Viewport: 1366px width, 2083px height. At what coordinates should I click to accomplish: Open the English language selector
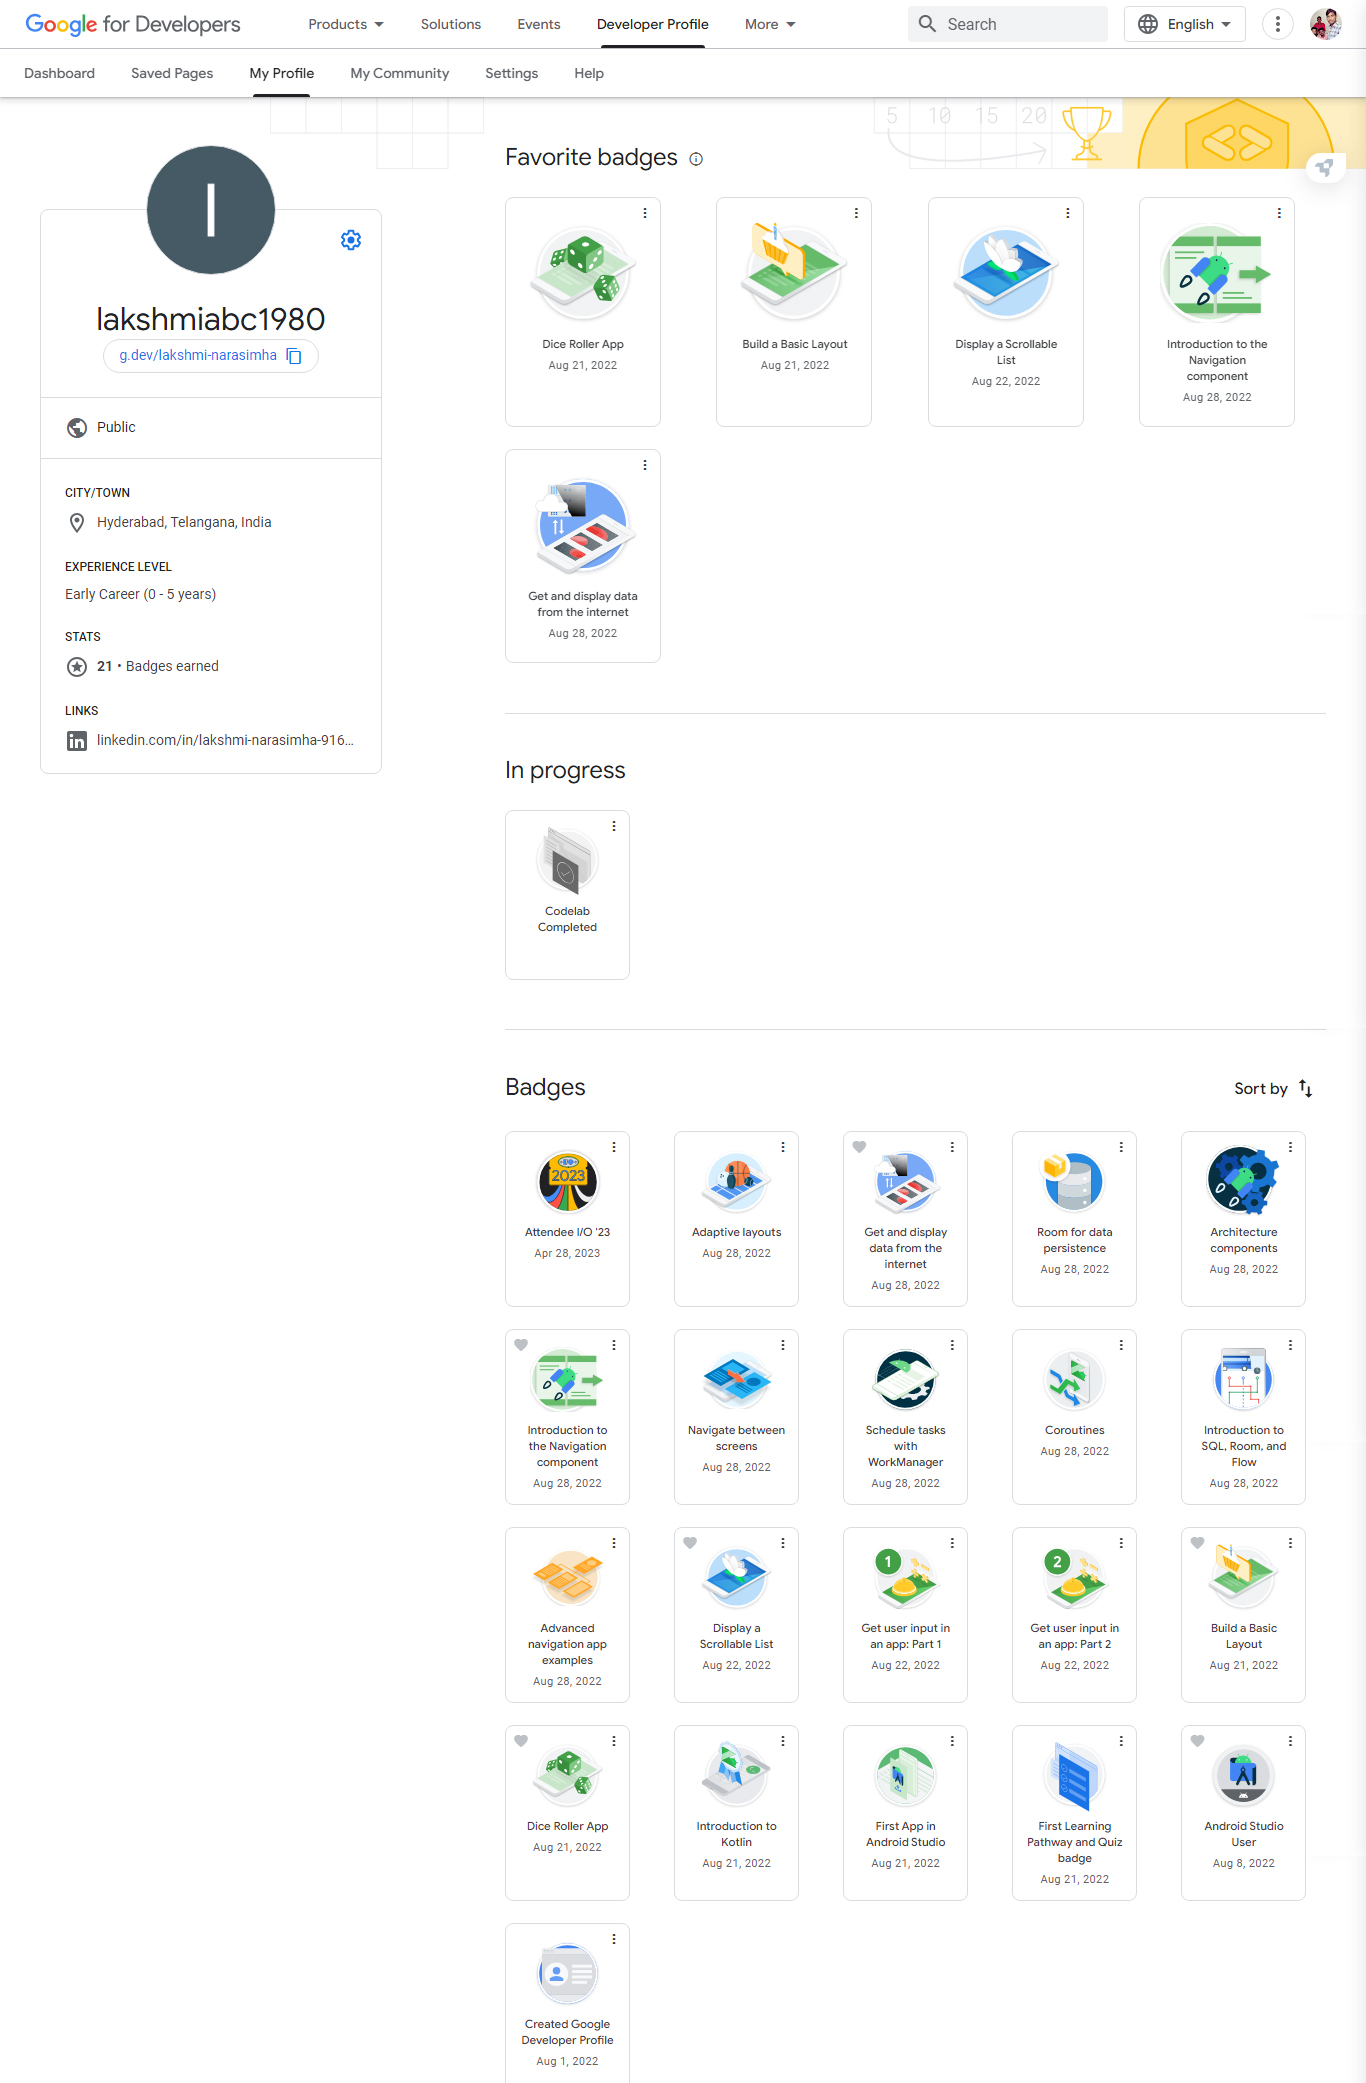1185,24
